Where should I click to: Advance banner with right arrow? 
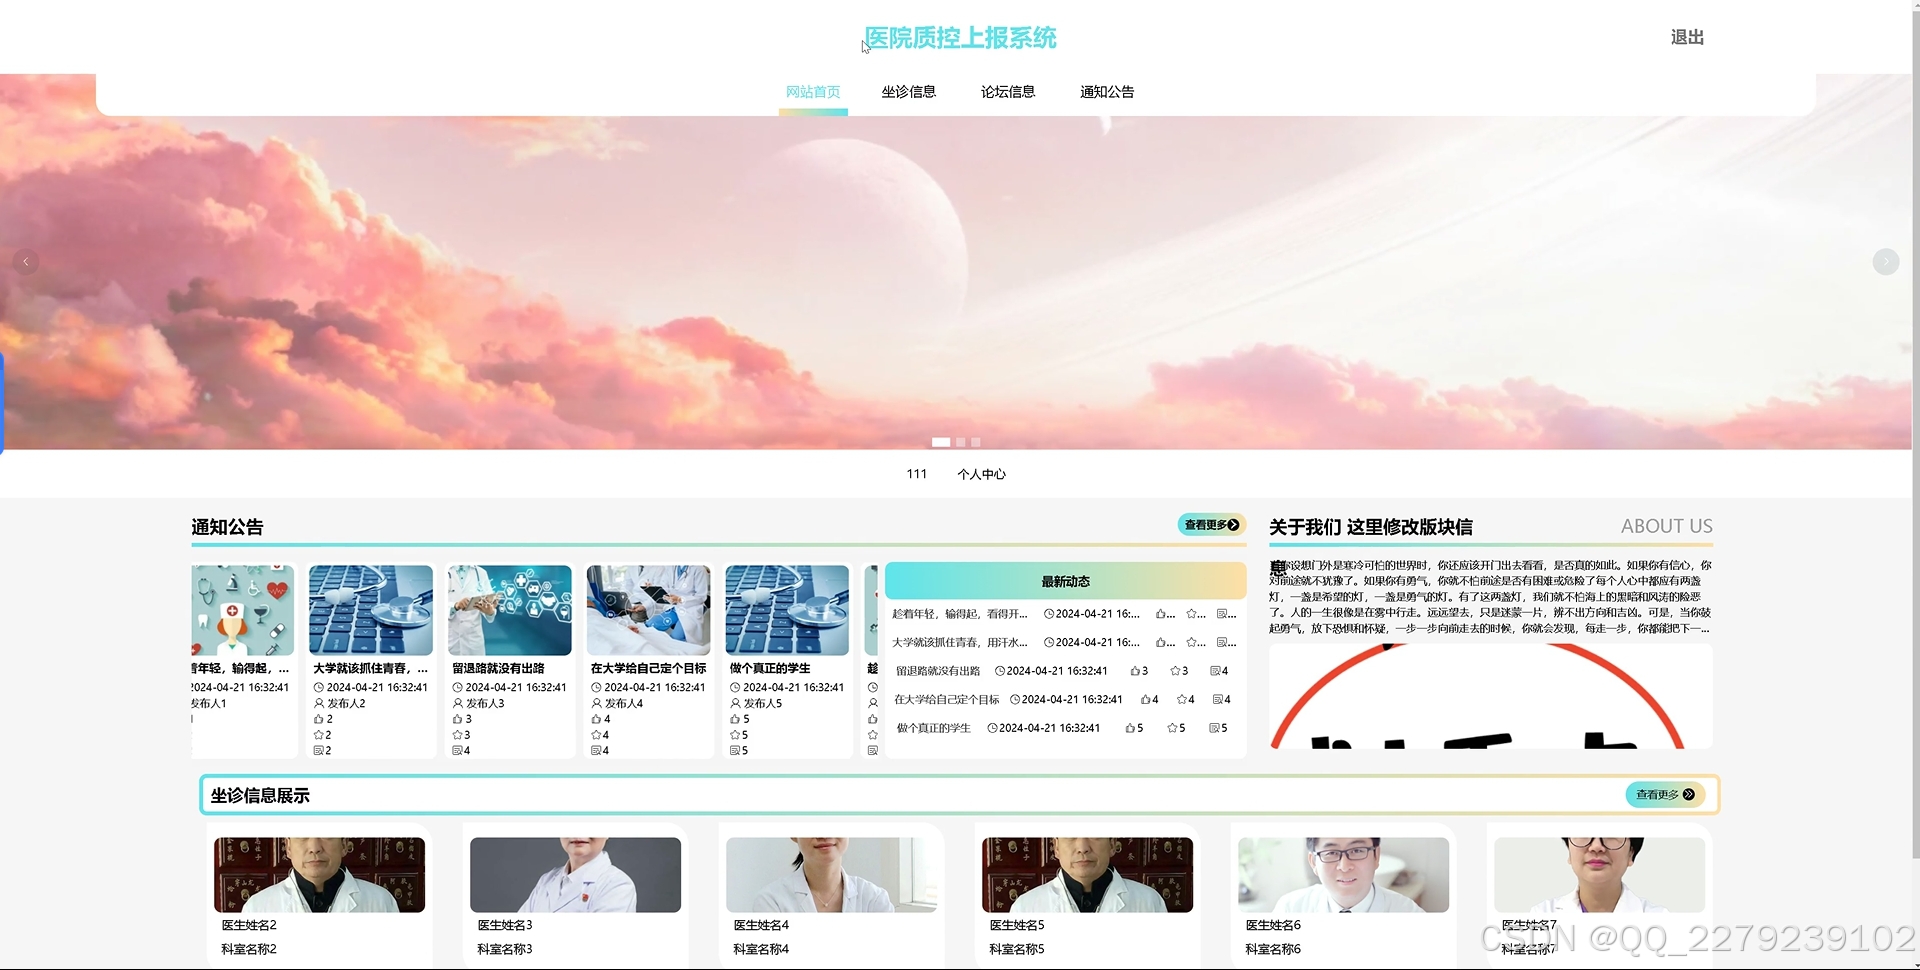tap(1885, 262)
